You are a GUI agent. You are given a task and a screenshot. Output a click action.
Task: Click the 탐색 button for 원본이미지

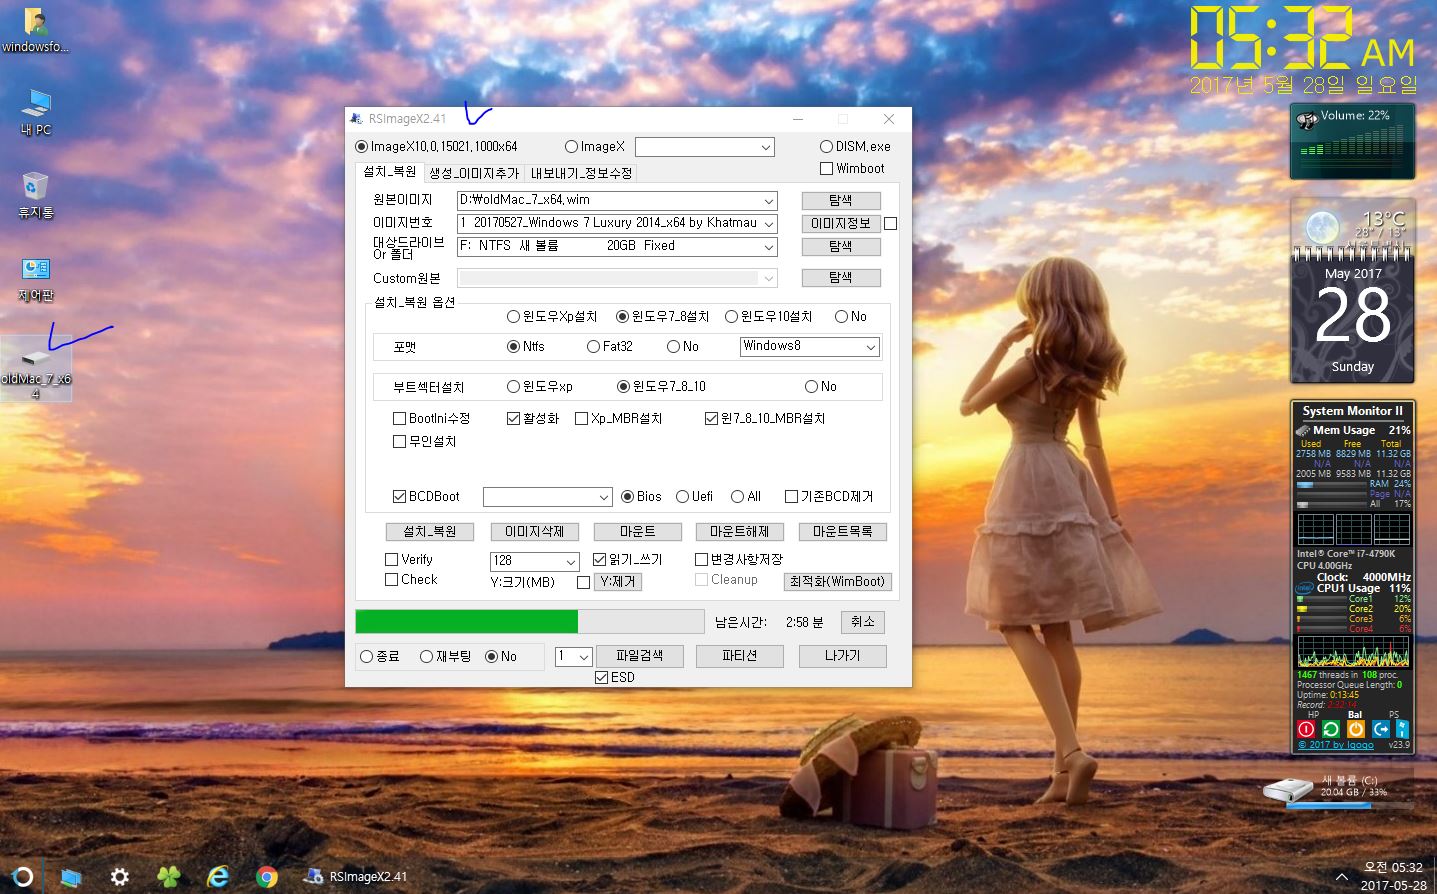point(841,200)
